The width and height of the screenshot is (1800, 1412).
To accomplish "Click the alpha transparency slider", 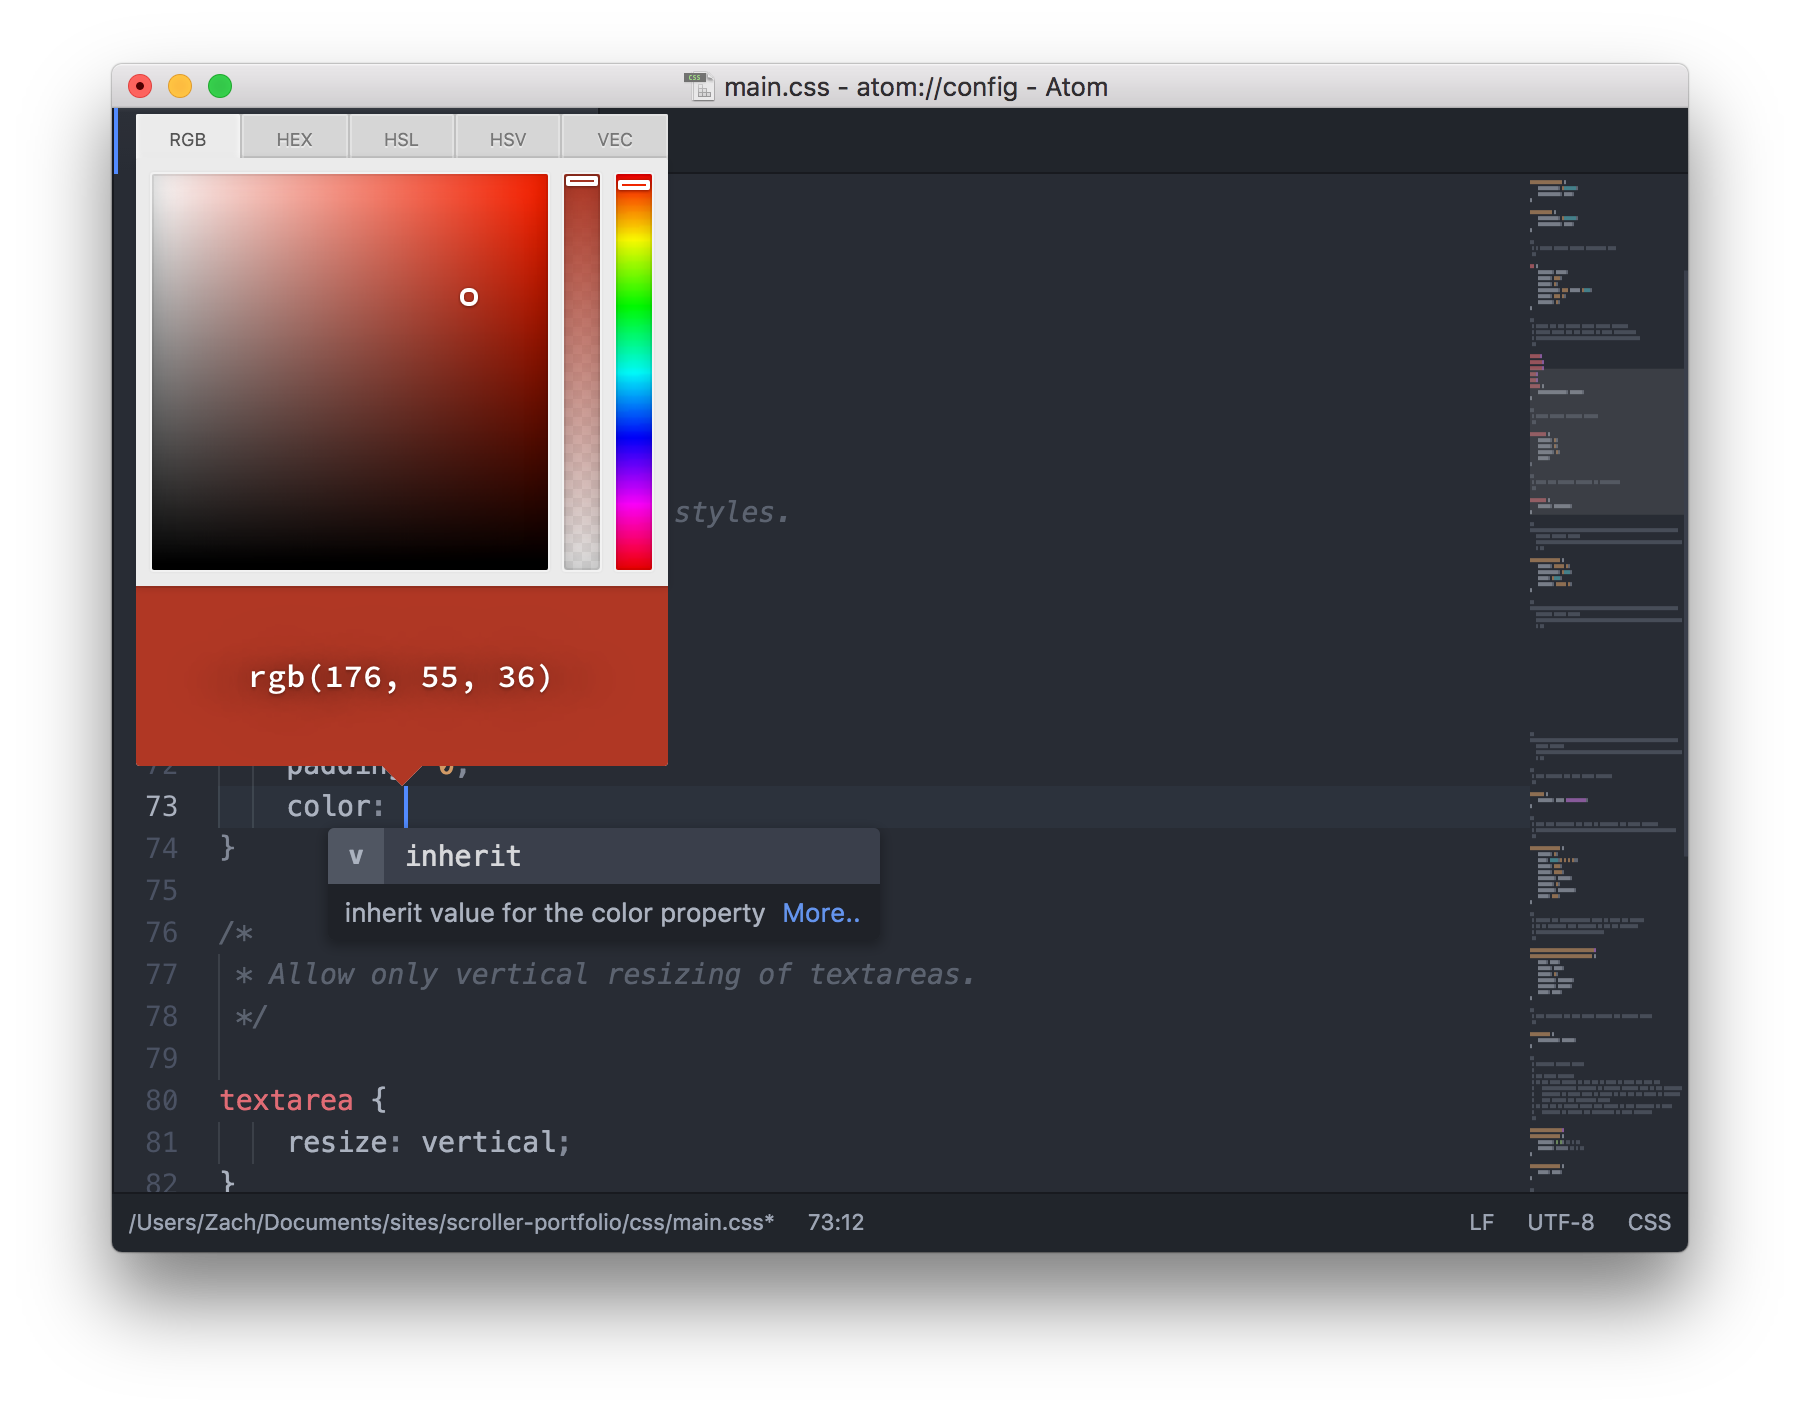I will click(x=583, y=400).
